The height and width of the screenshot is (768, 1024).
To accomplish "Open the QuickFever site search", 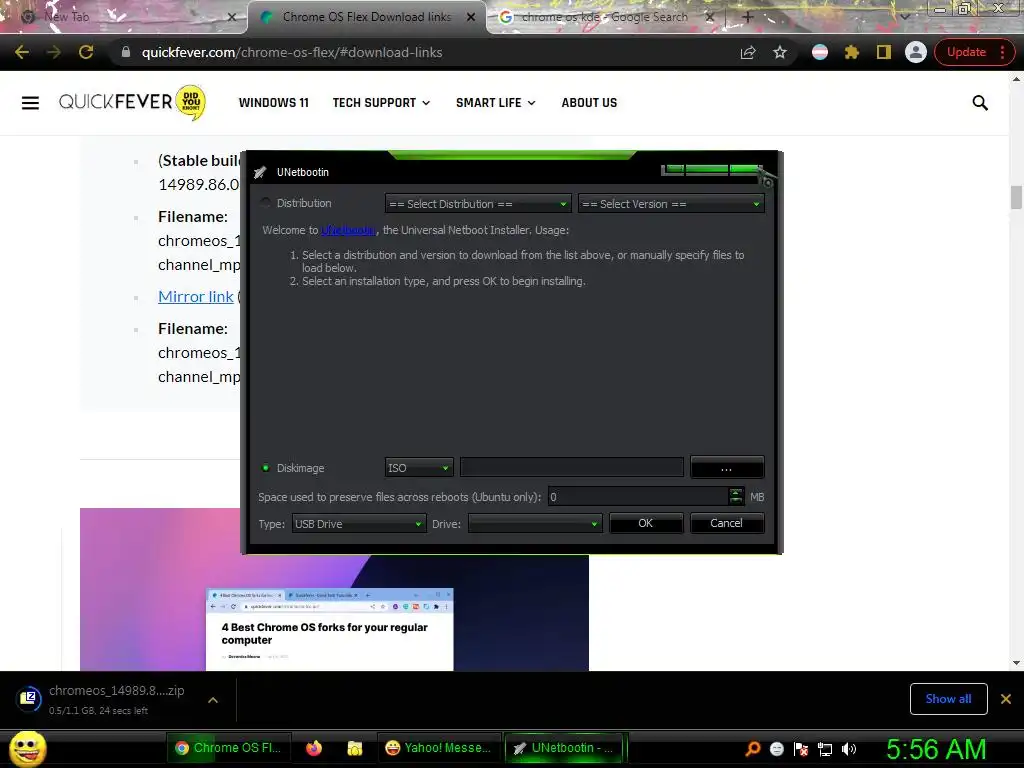I will pyautogui.click(x=980, y=103).
